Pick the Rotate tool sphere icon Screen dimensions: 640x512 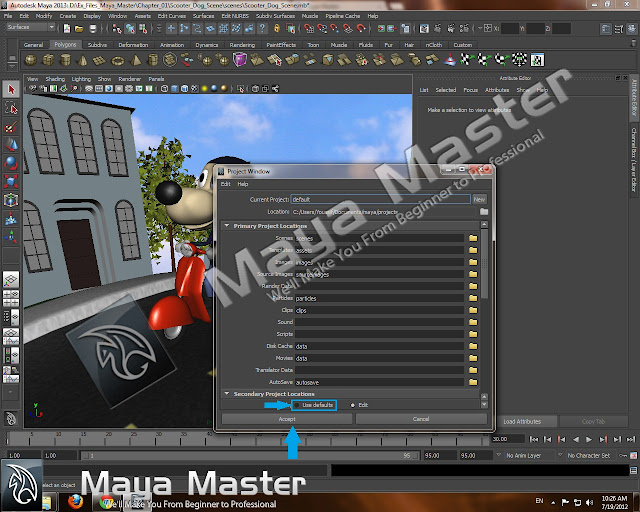[11, 163]
